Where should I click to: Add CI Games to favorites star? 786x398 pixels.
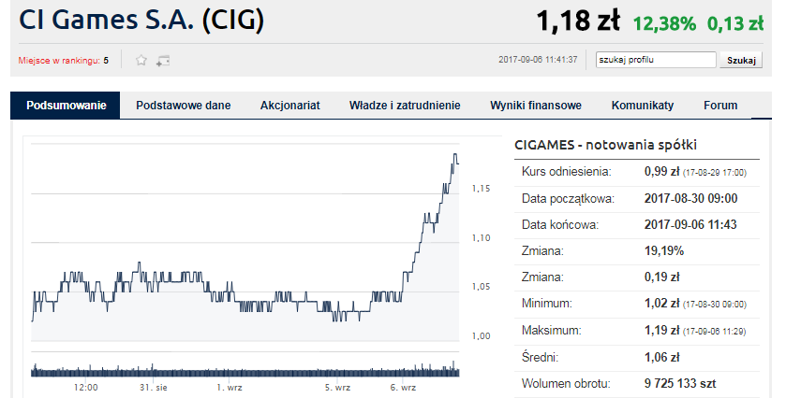click(x=141, y=61)
